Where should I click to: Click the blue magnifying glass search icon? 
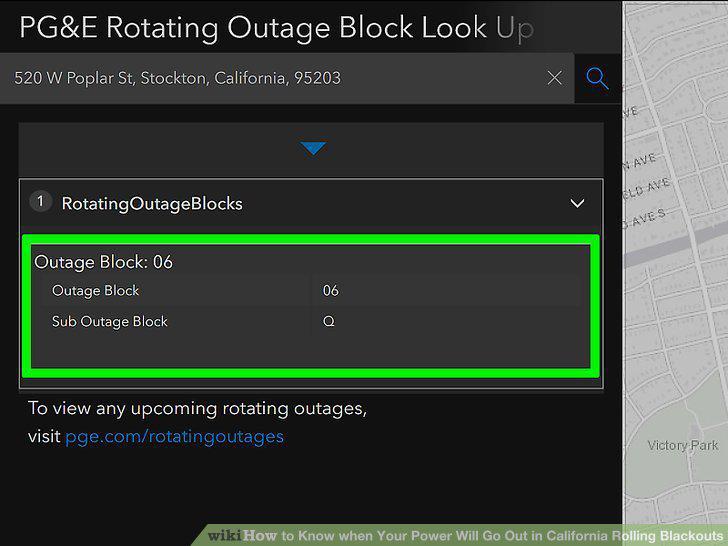pos(597,78)
